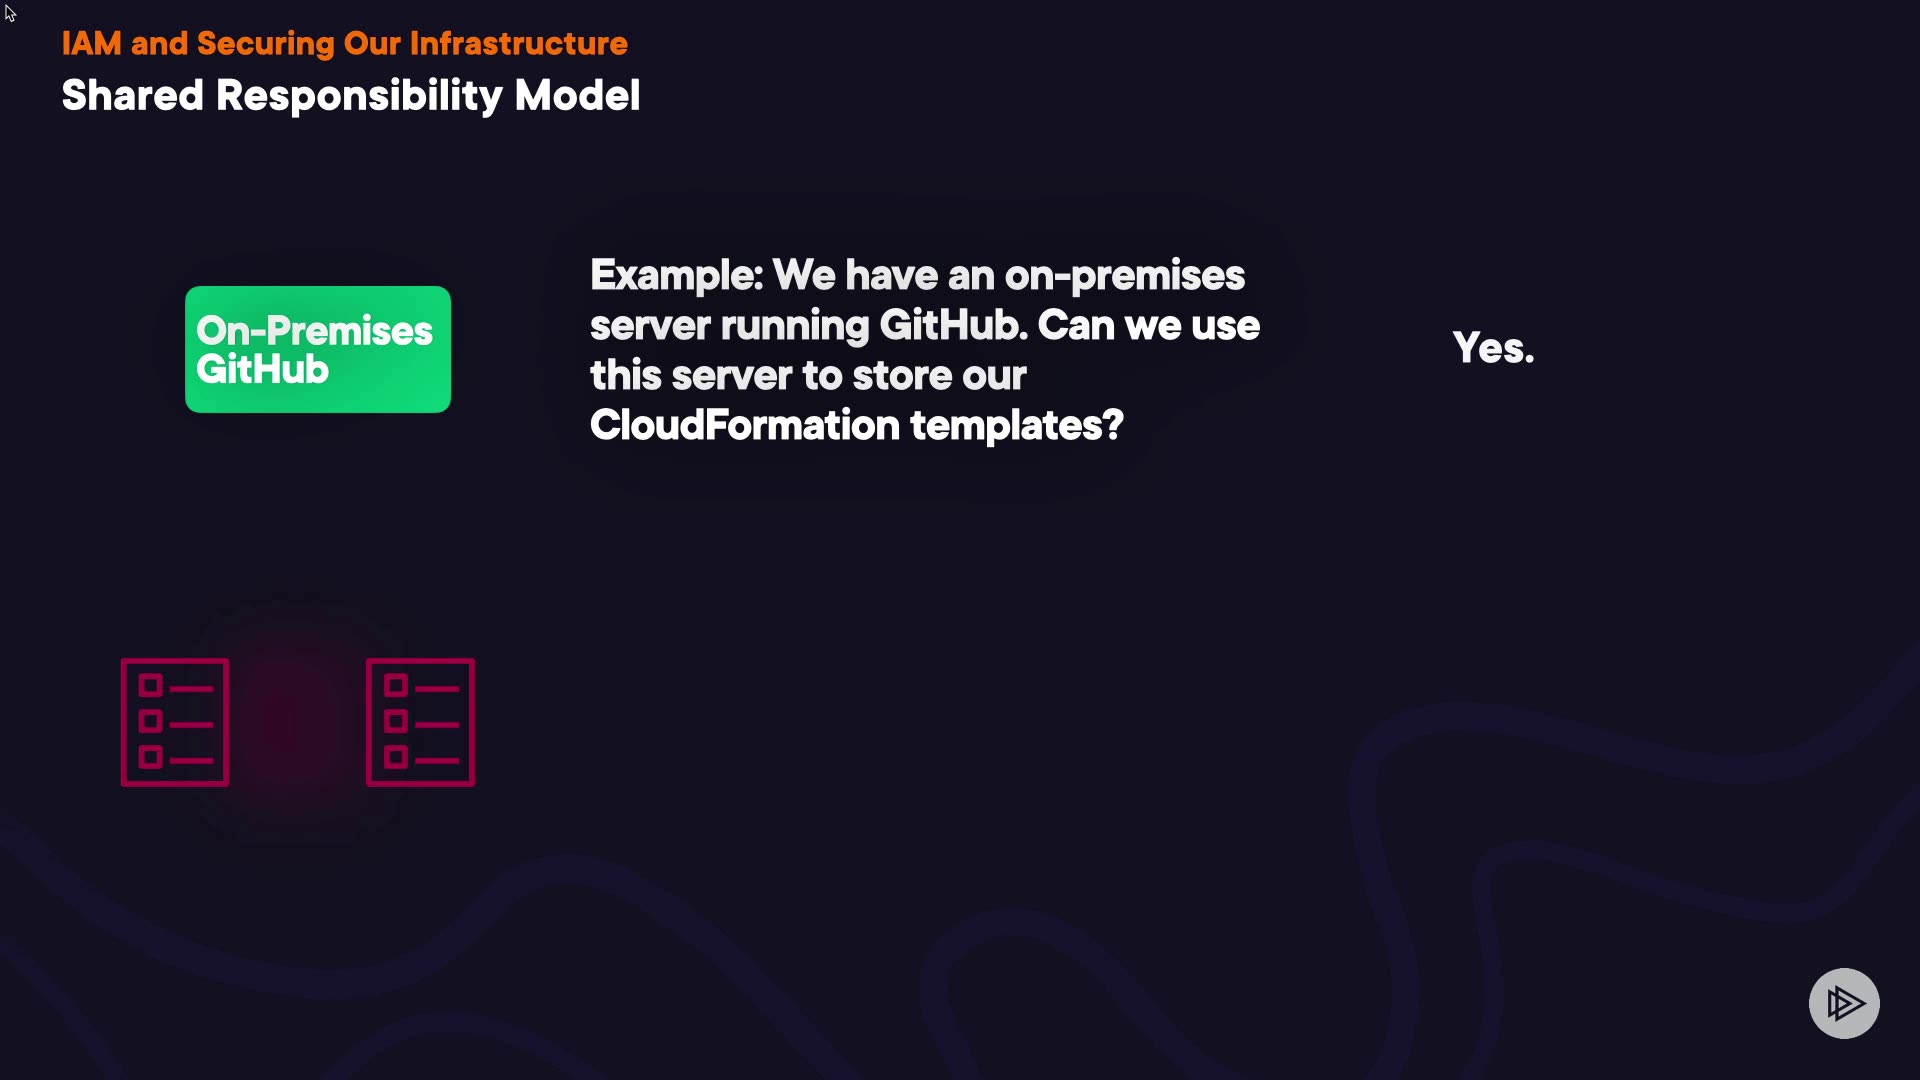1920x1080 pixels.
Task: Check the bottom box in left checklist icon
Action: click(x=151, y=757)
